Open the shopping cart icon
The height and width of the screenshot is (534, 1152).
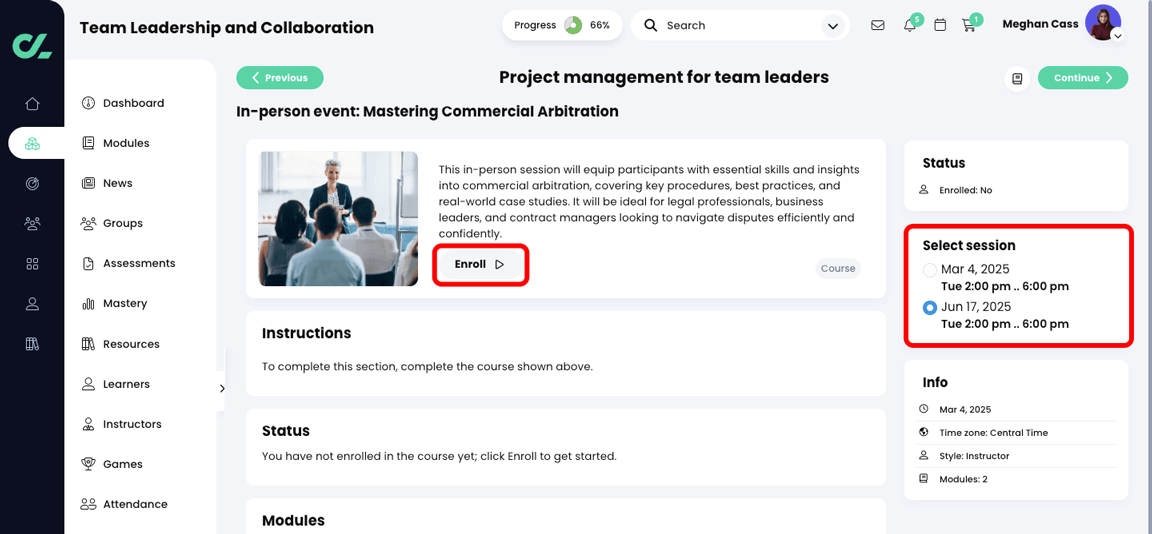[x=969, y=26]
